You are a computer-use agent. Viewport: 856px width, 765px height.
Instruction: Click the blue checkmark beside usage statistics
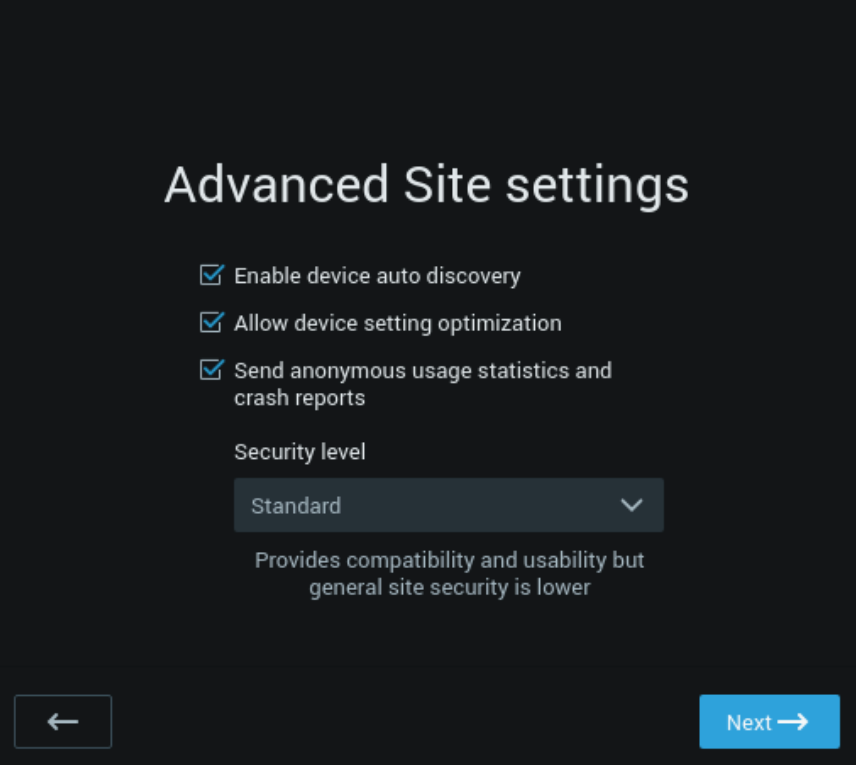(211, 370)
